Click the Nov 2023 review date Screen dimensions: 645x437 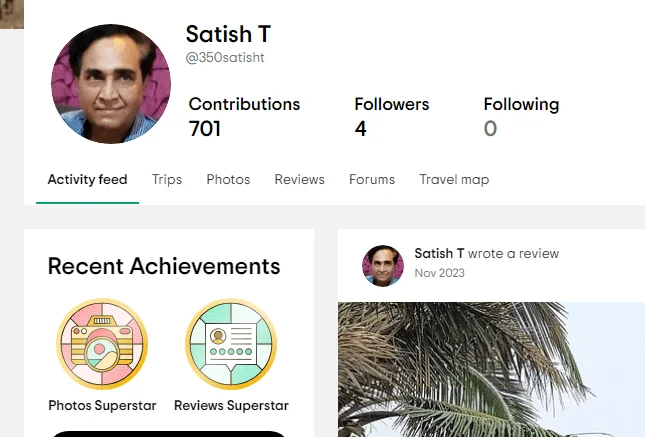(x=439, y=273)
